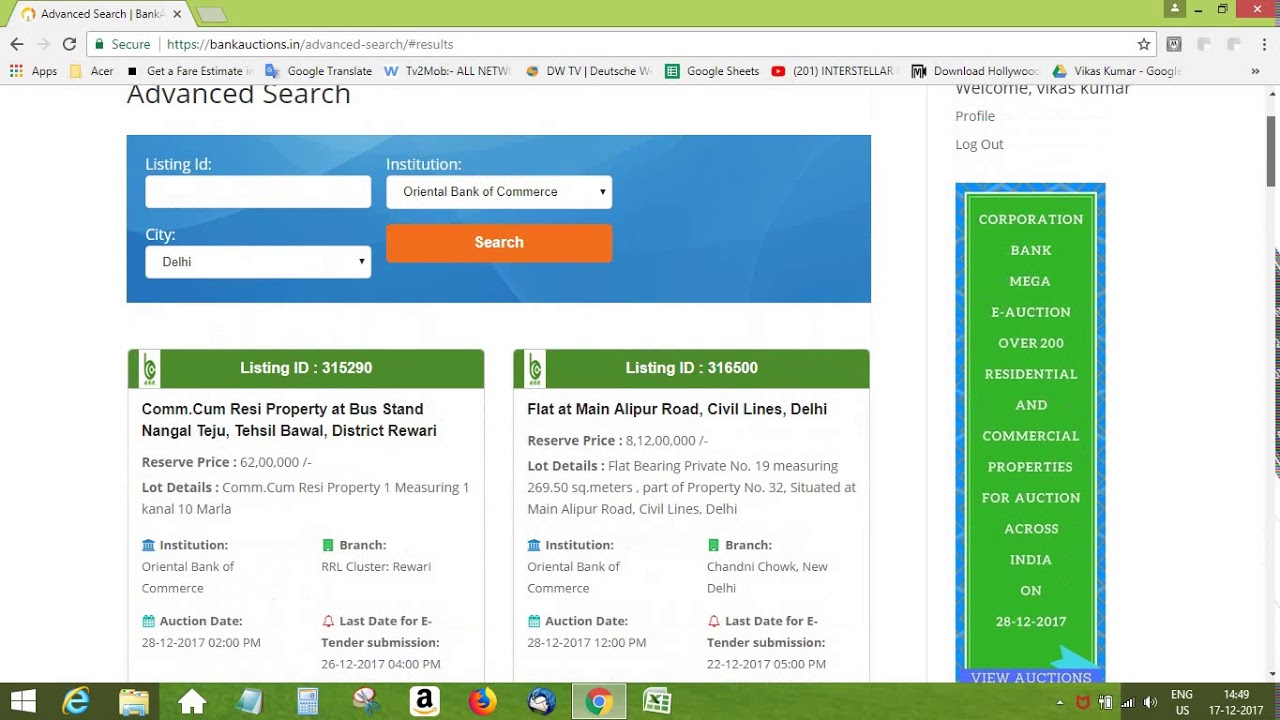
Task: Click Auction Date calendar icon in listing 315290
Action: coord(148,621)
